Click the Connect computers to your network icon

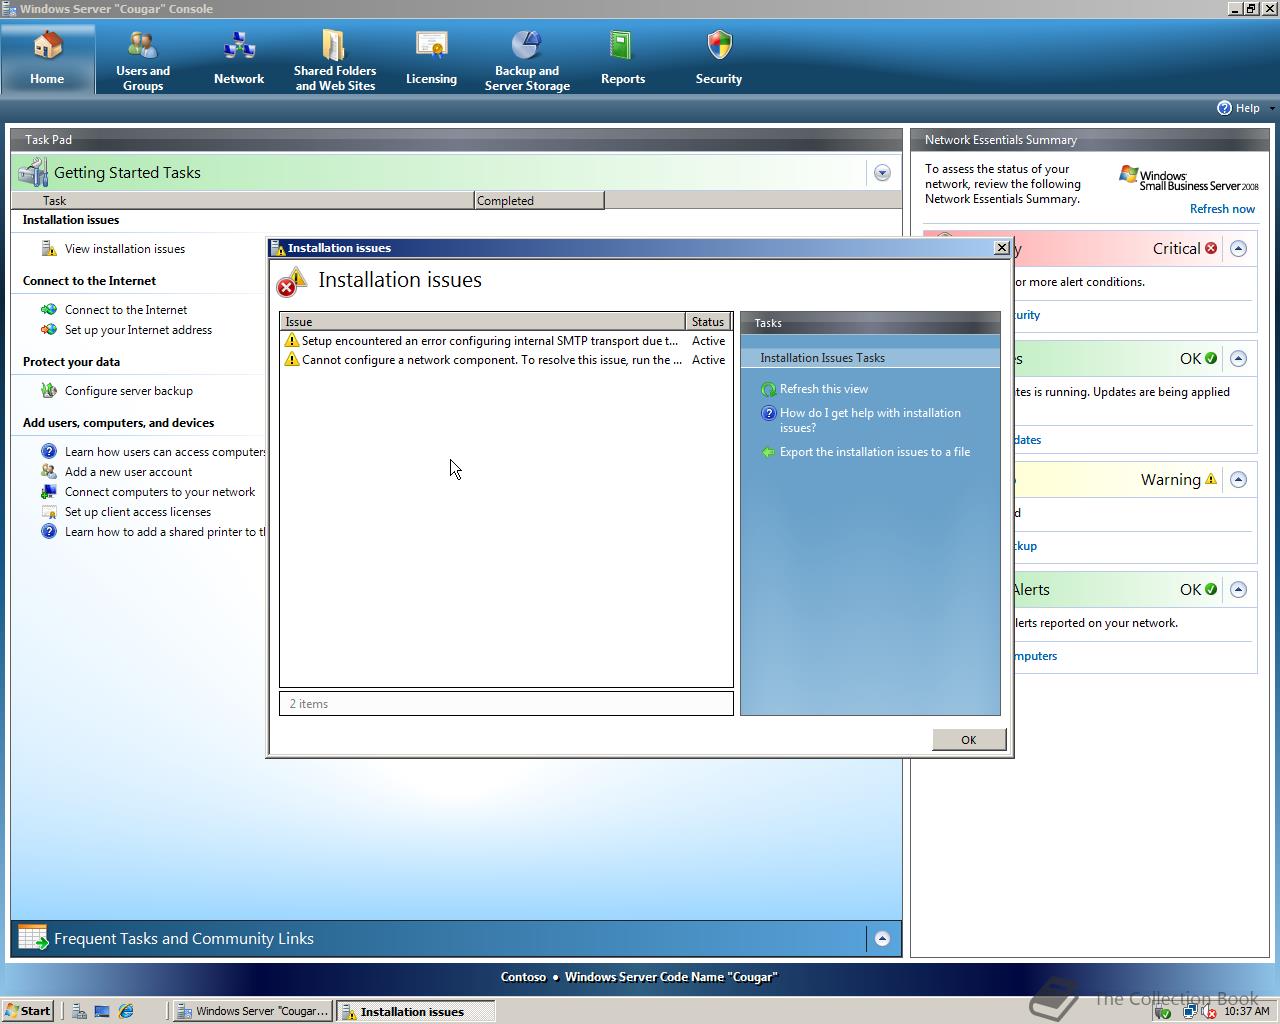pyautogui.click(x=48, y=492)
